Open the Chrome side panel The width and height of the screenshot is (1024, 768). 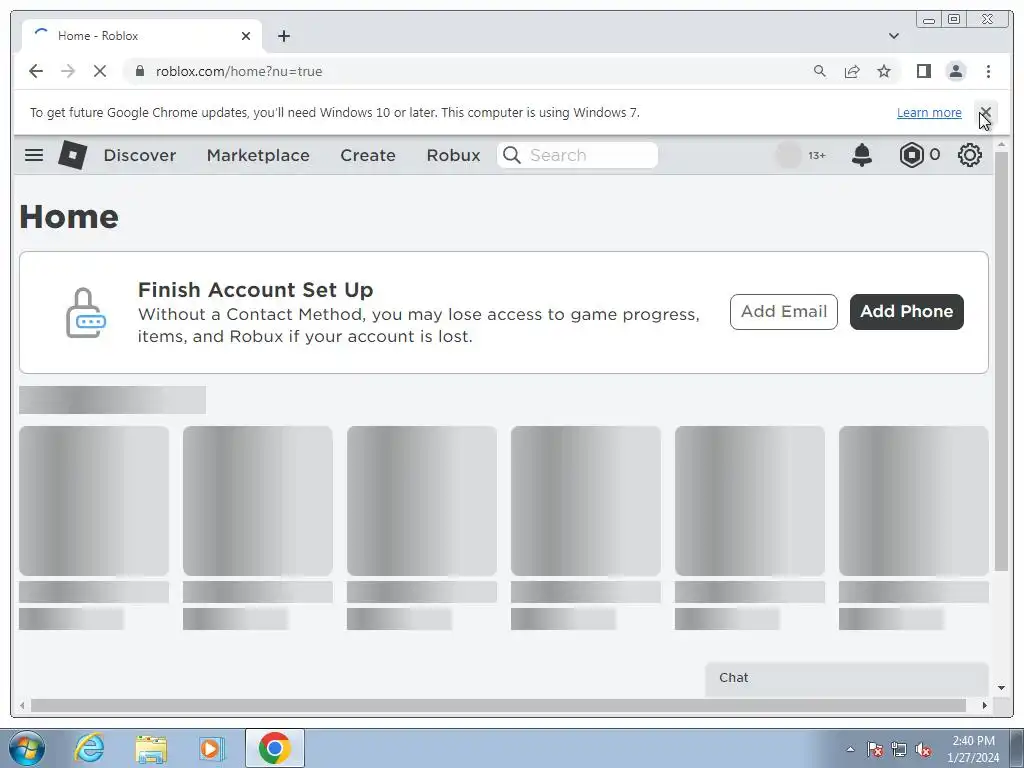923,71
